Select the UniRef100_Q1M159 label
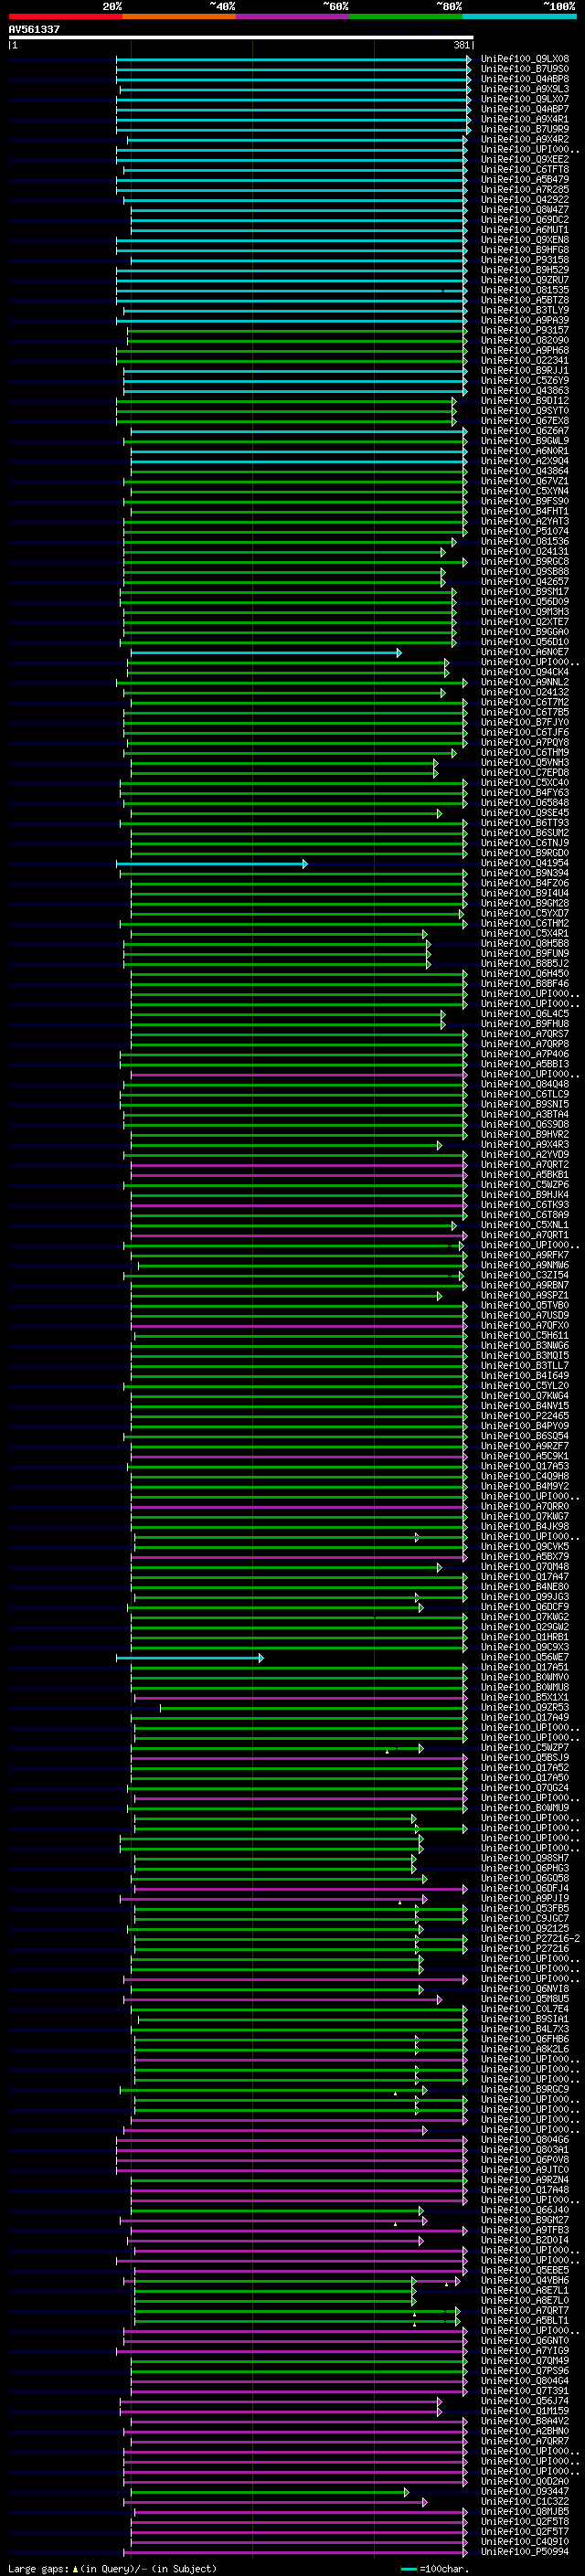Viewport: 585px width, 2576px height. 525,2410
